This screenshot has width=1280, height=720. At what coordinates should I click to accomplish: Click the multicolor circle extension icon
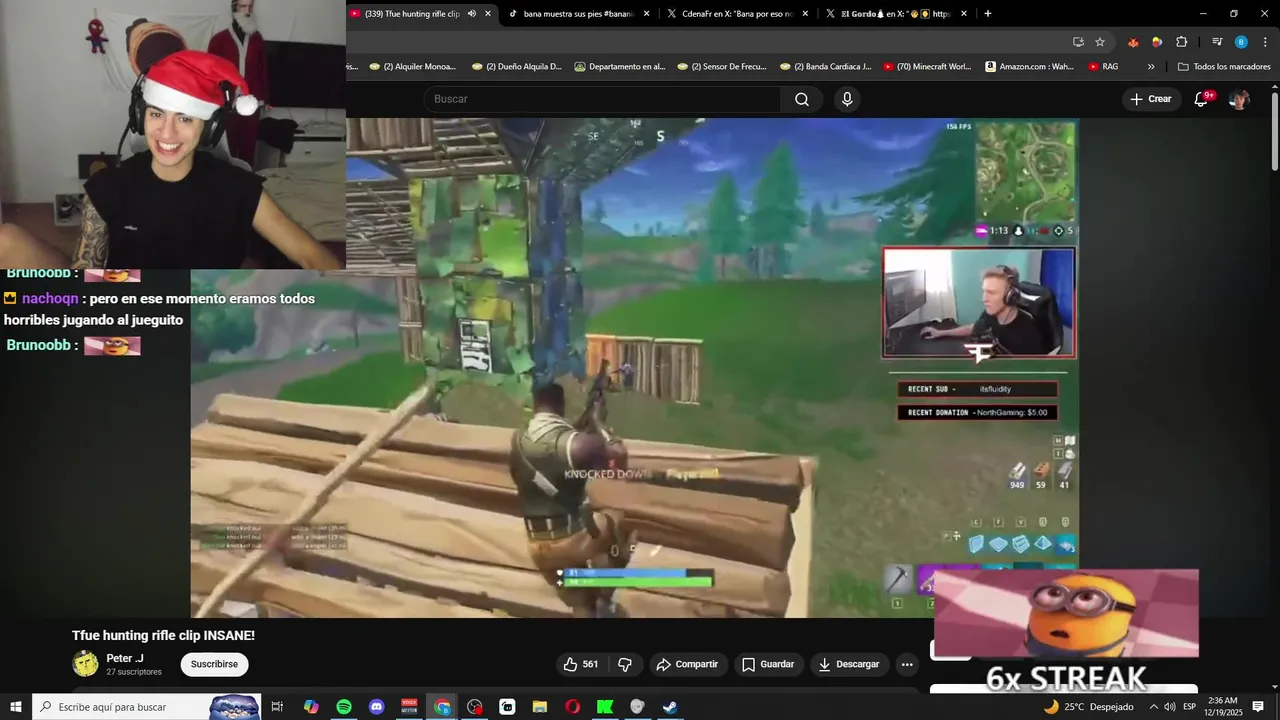tap(1157, 42)
